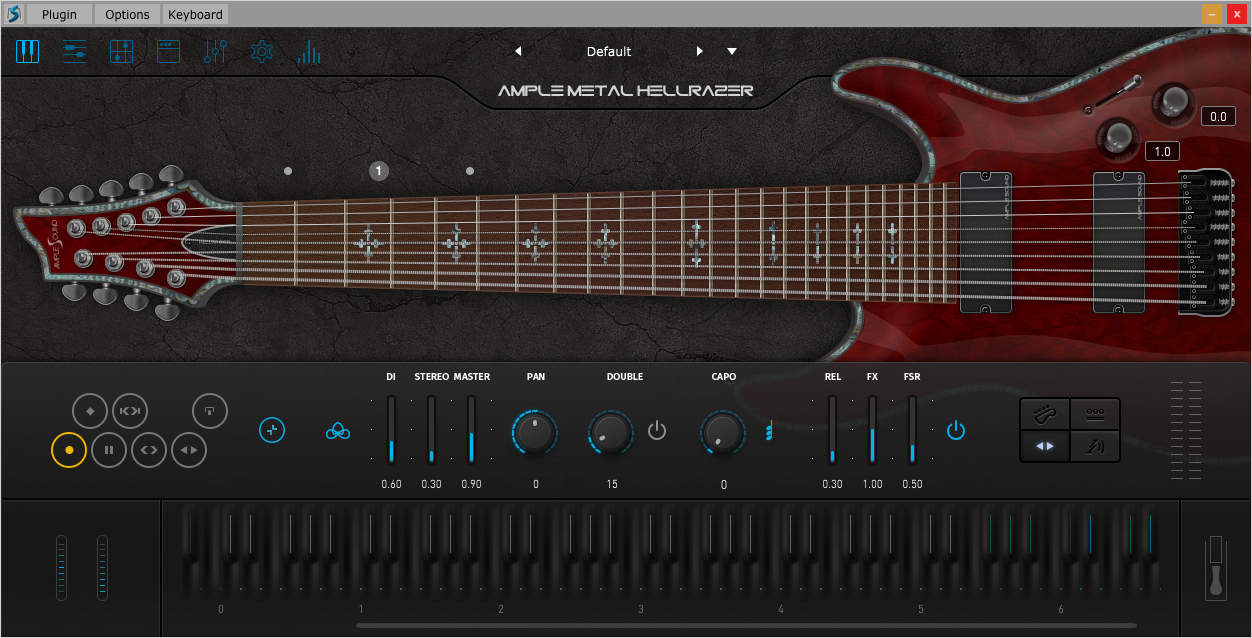Click the Default preset name
1252x638 pixels.
(609, 51)
